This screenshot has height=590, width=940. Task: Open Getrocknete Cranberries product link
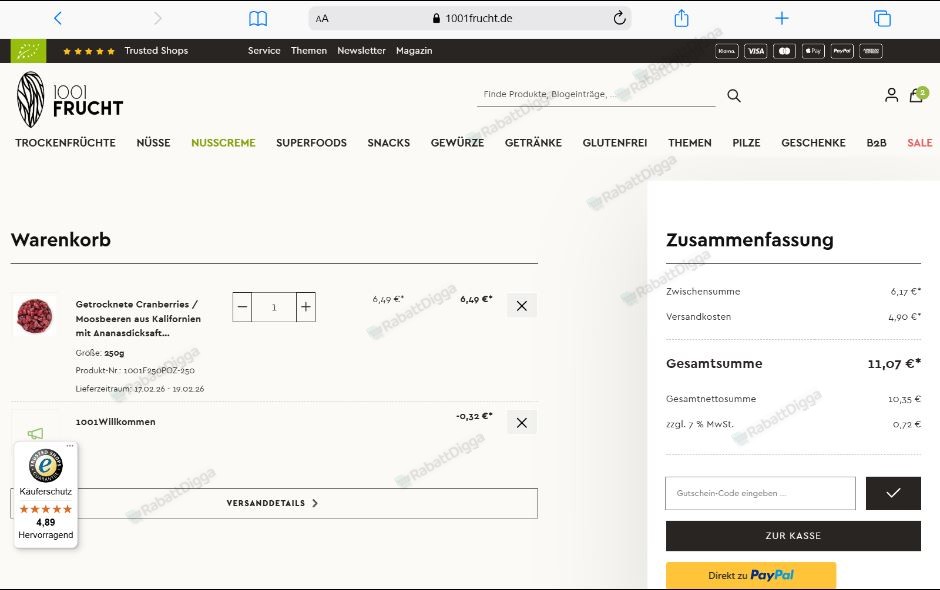(138, 318)
